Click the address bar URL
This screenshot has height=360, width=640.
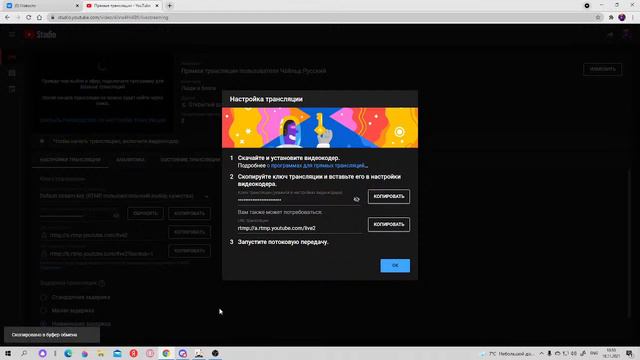(113, 18)
